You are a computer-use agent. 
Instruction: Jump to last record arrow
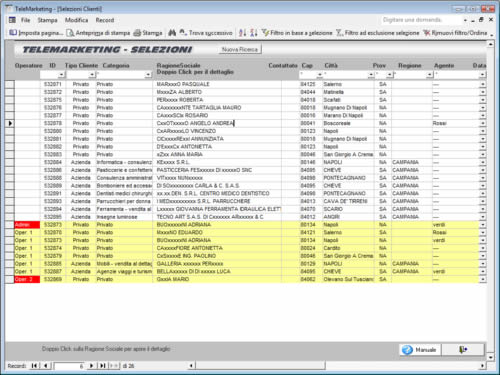[x=103, y=366]
